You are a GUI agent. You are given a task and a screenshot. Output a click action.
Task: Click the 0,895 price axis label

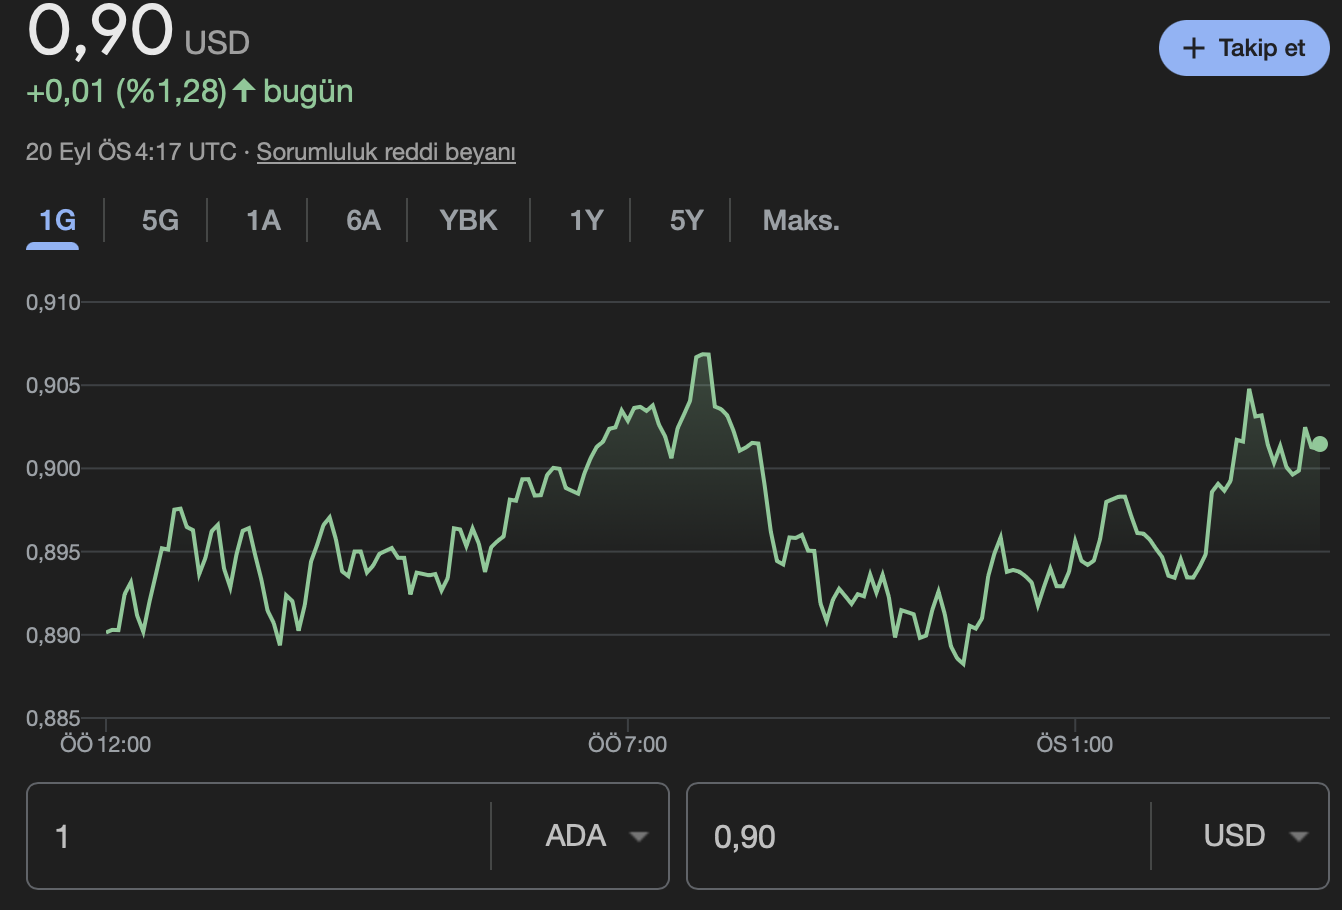coord(53,552)
